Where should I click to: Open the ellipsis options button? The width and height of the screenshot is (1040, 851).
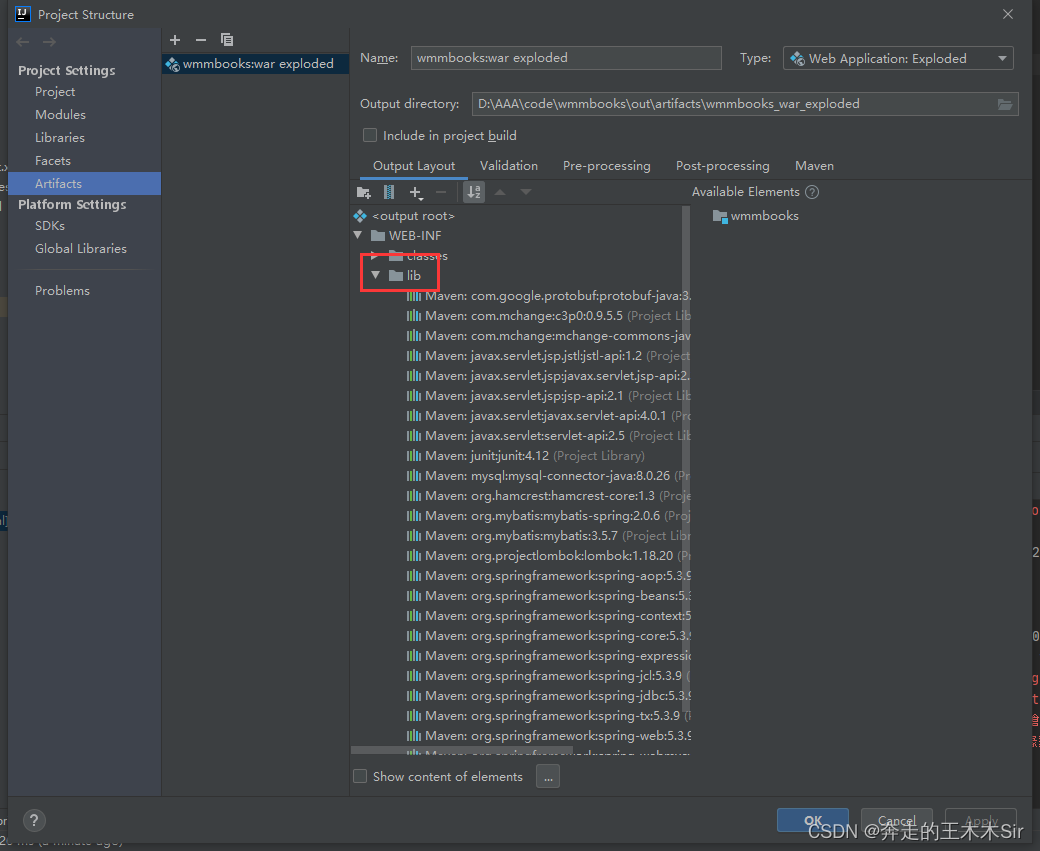[x=548, y=776]
